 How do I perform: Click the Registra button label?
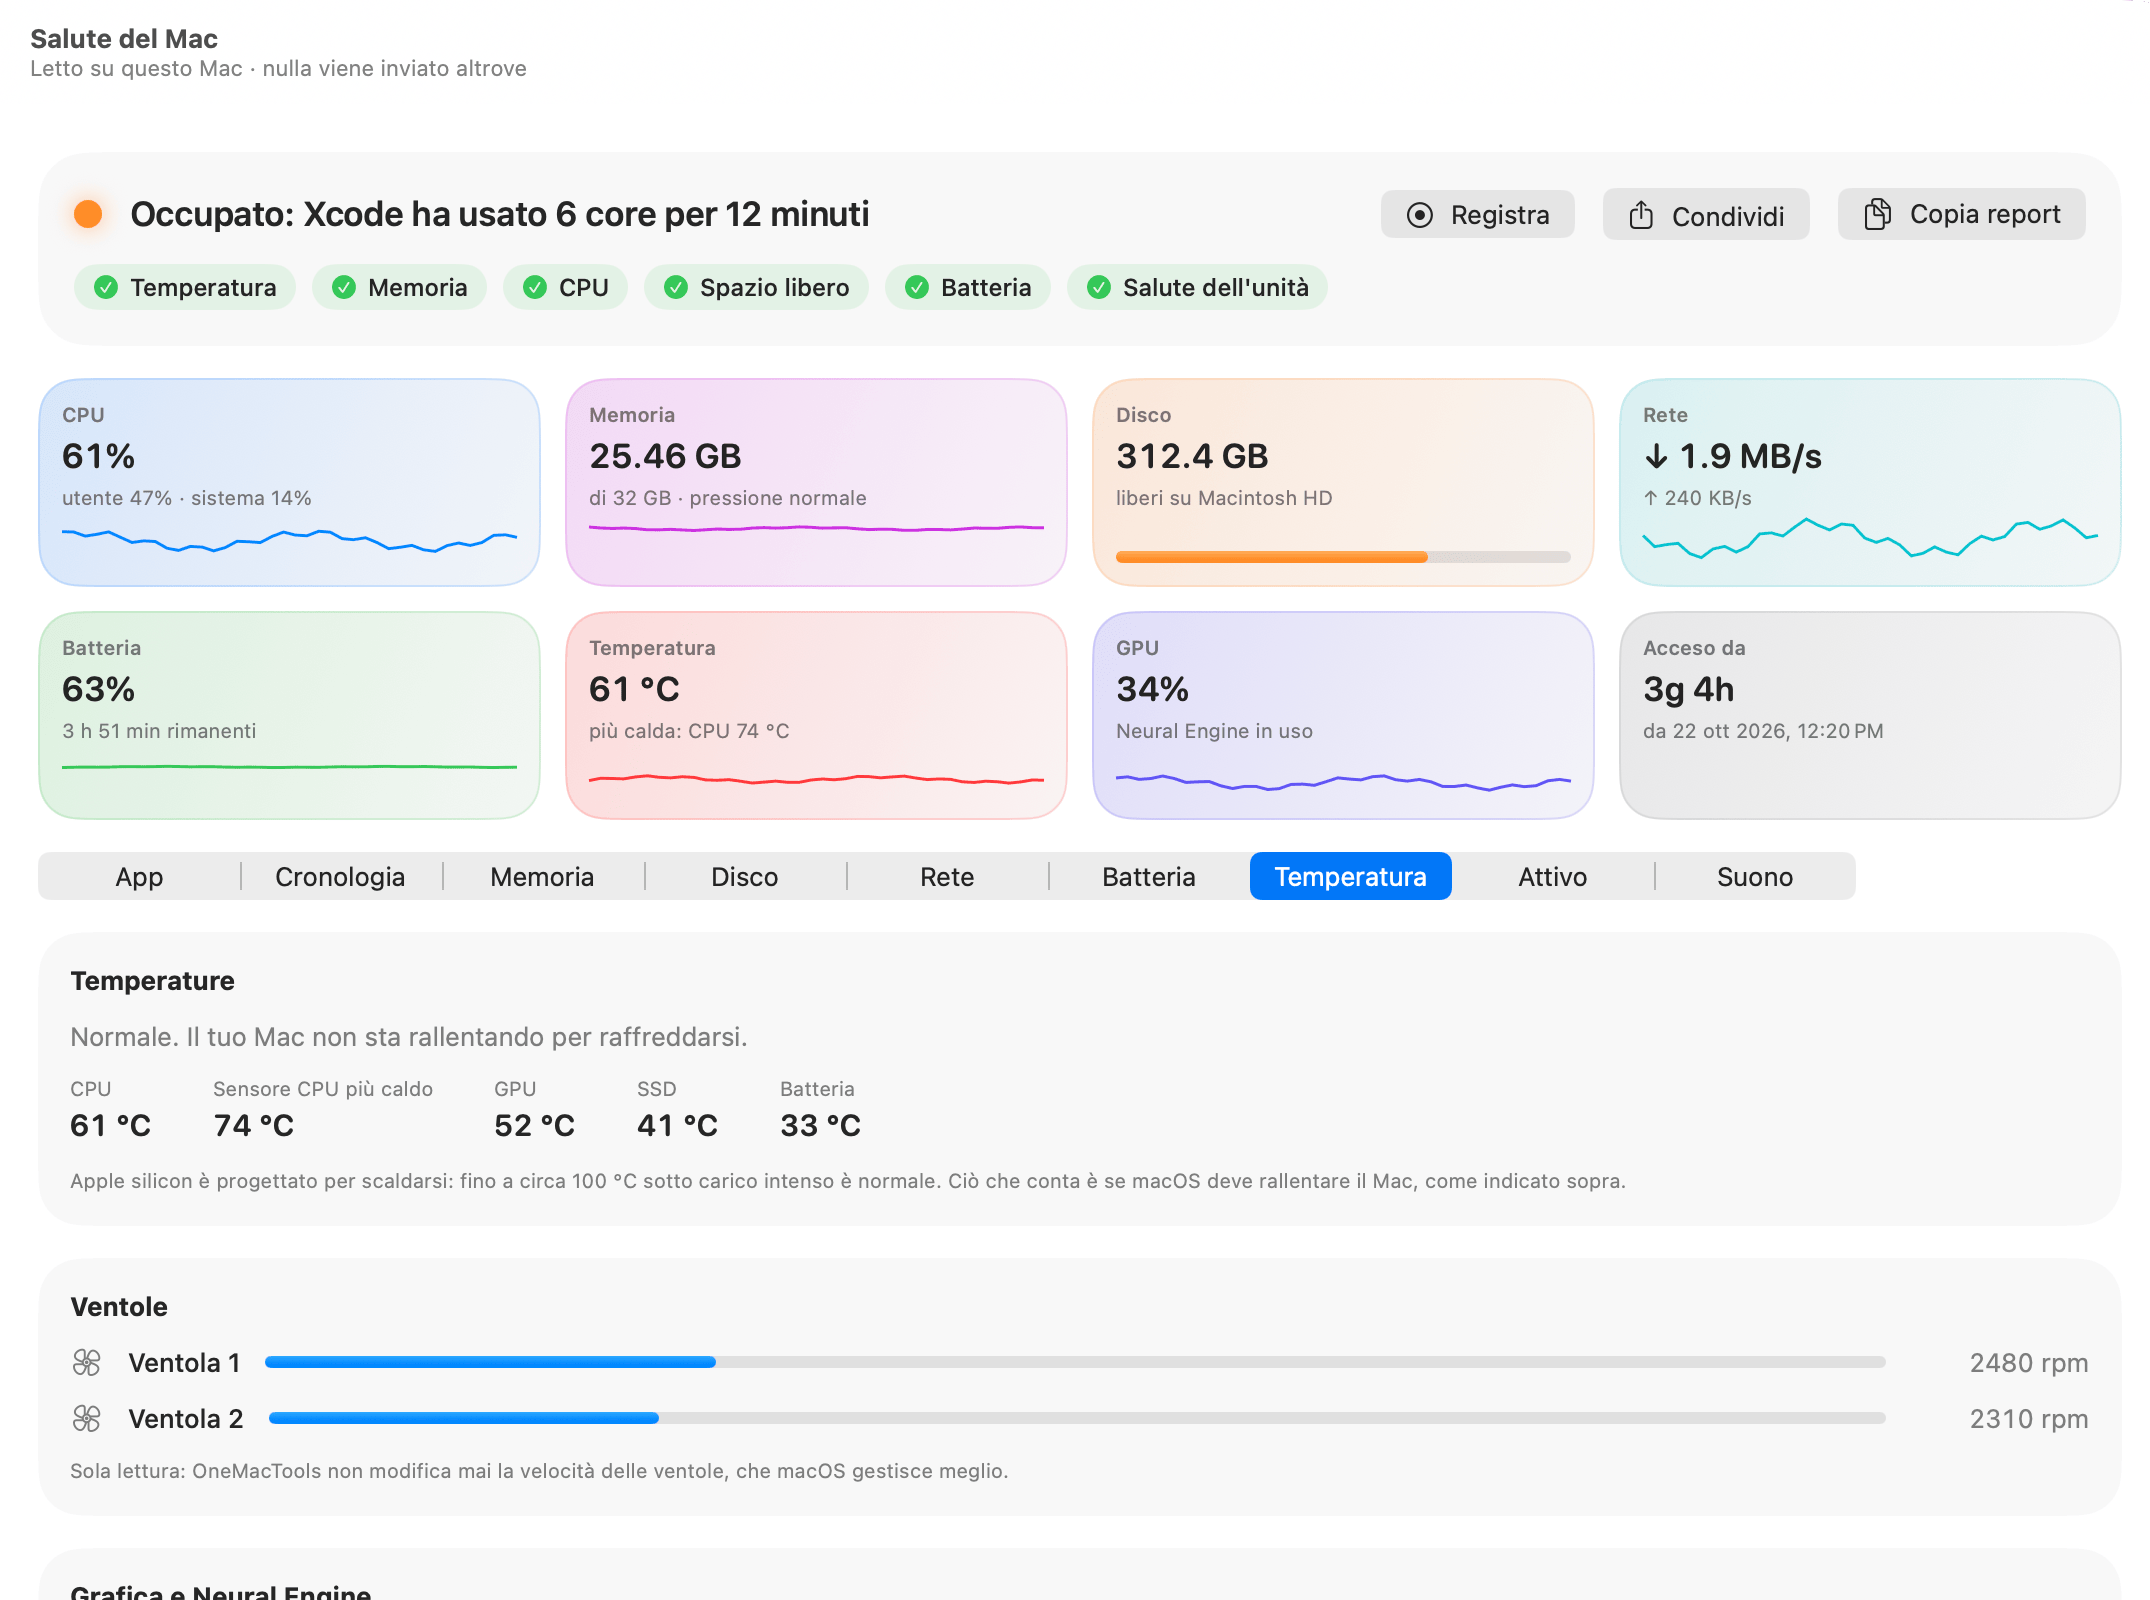[1500, 215]
